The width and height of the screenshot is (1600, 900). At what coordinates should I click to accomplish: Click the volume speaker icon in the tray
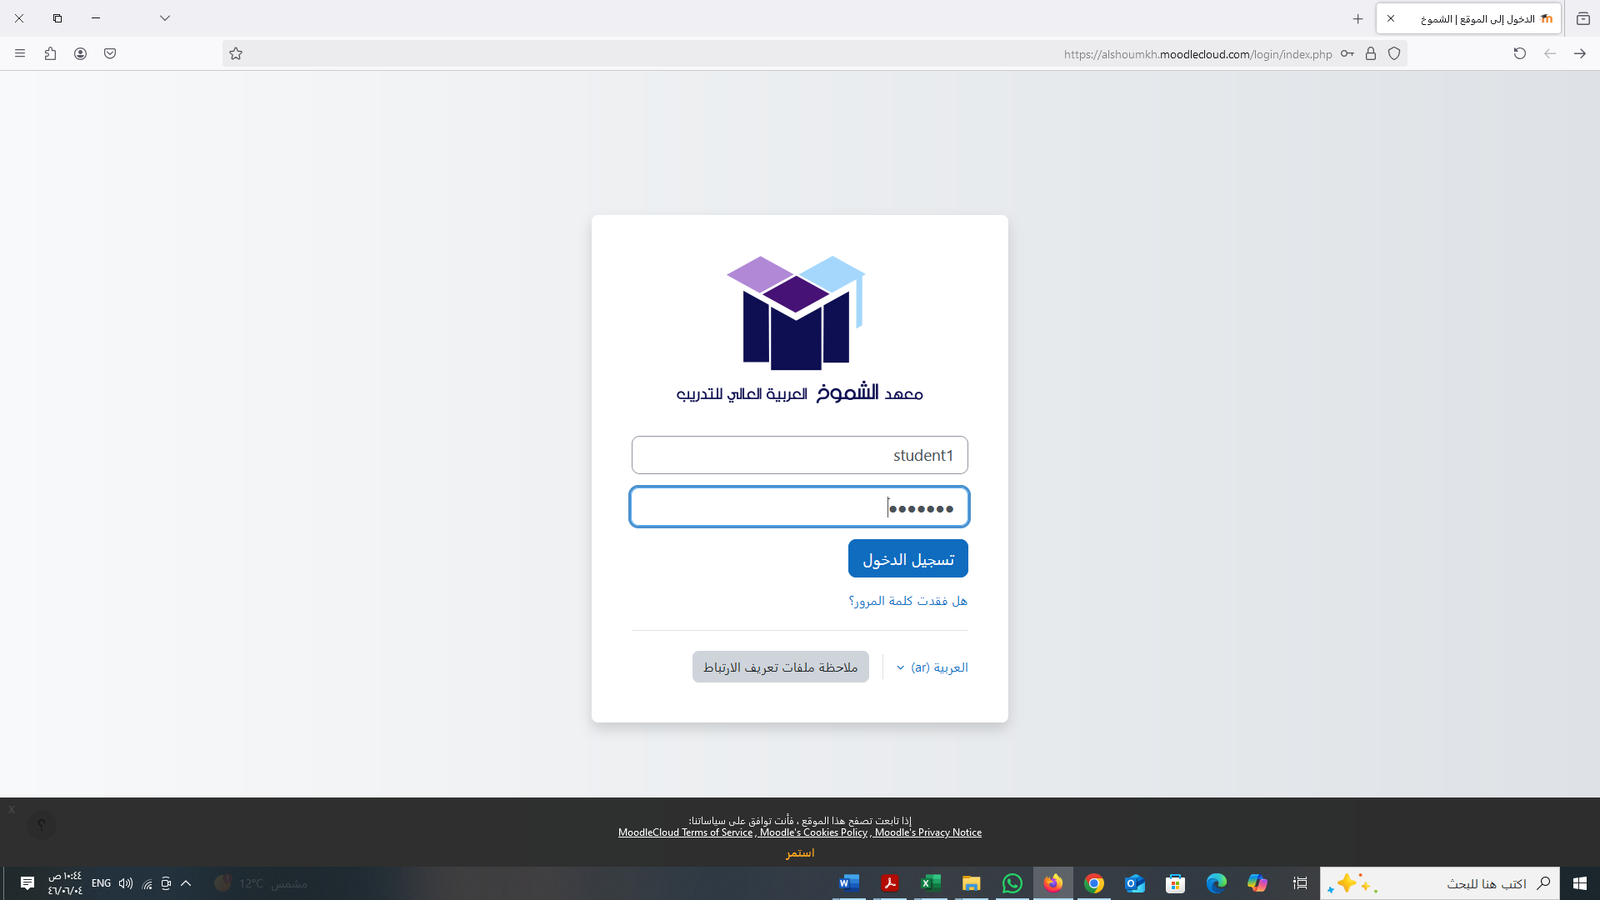125,883
